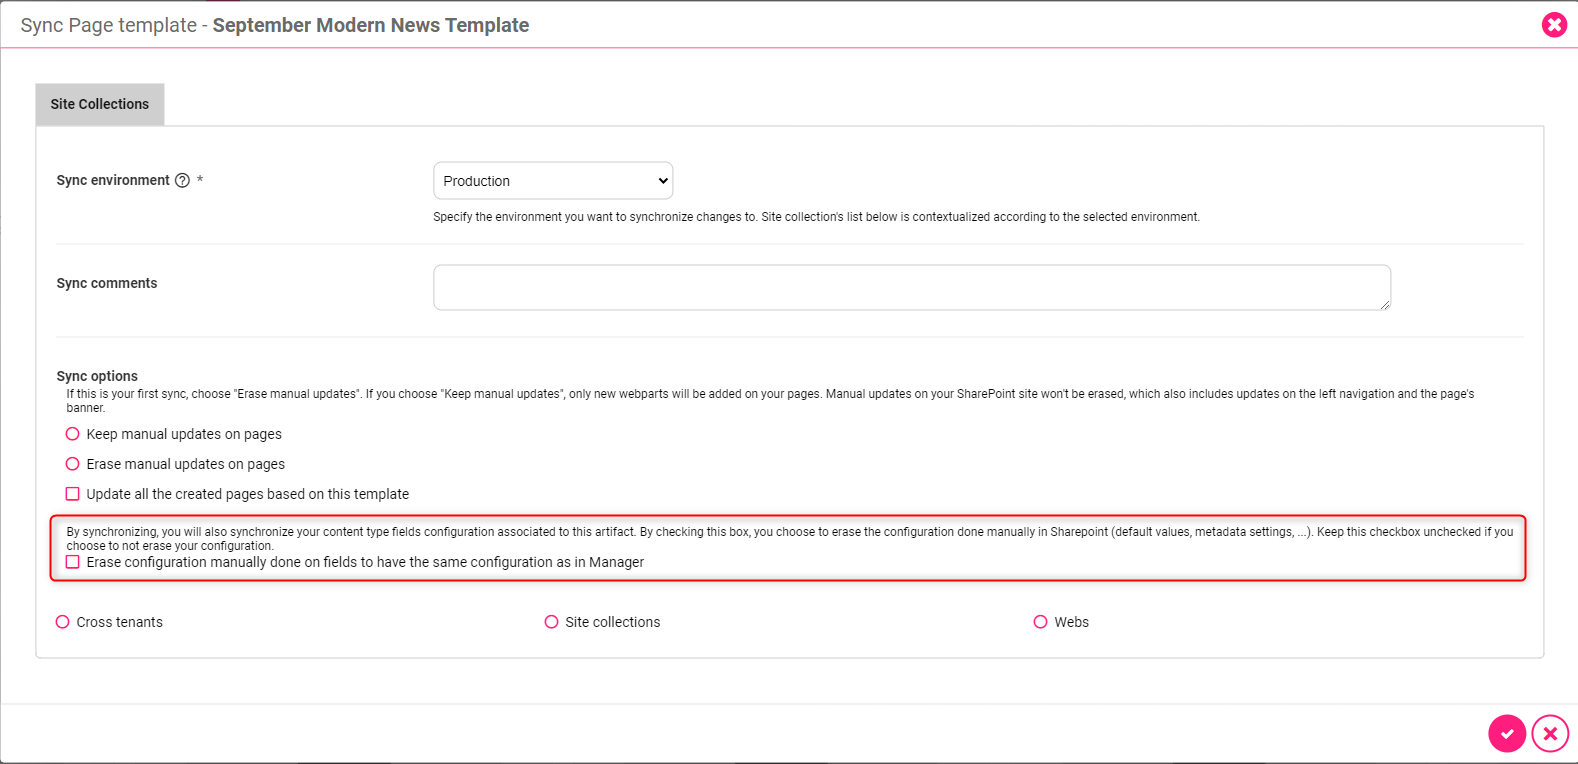The width and height of the screenshot is (1578, 764).
Task: Confirm the sync with the pink checkmark icon
Action: [x=1508, y=733]
